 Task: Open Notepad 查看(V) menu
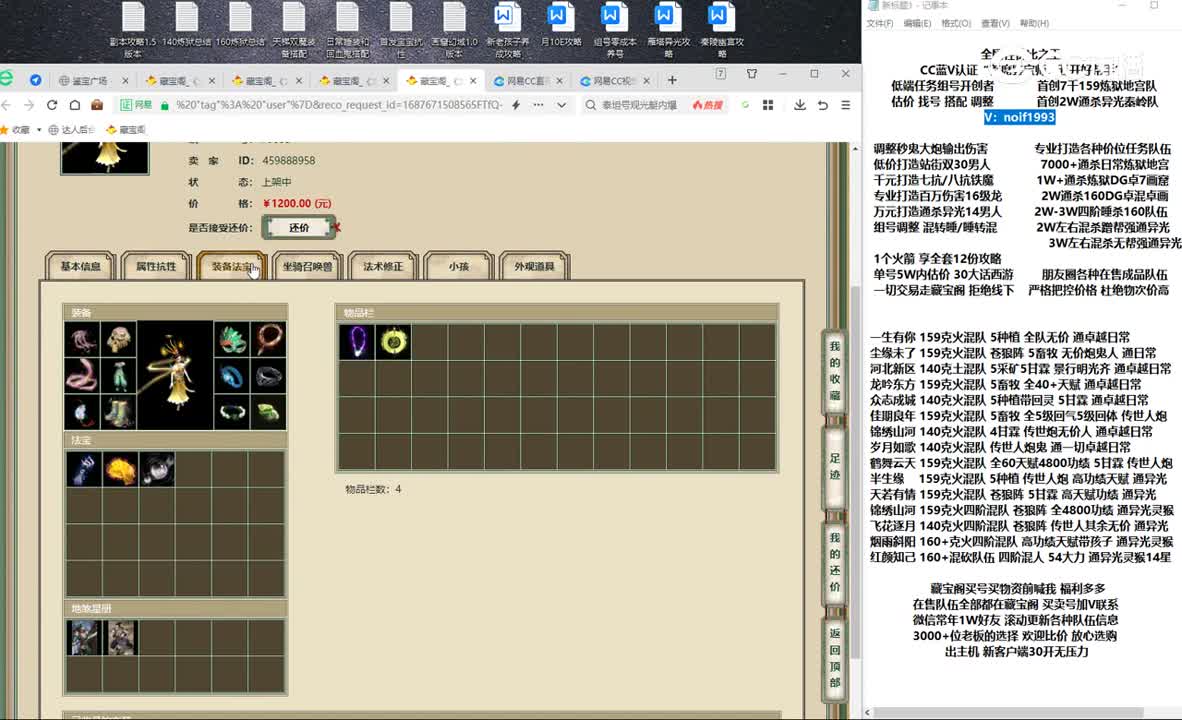click(x=995, y=23)
